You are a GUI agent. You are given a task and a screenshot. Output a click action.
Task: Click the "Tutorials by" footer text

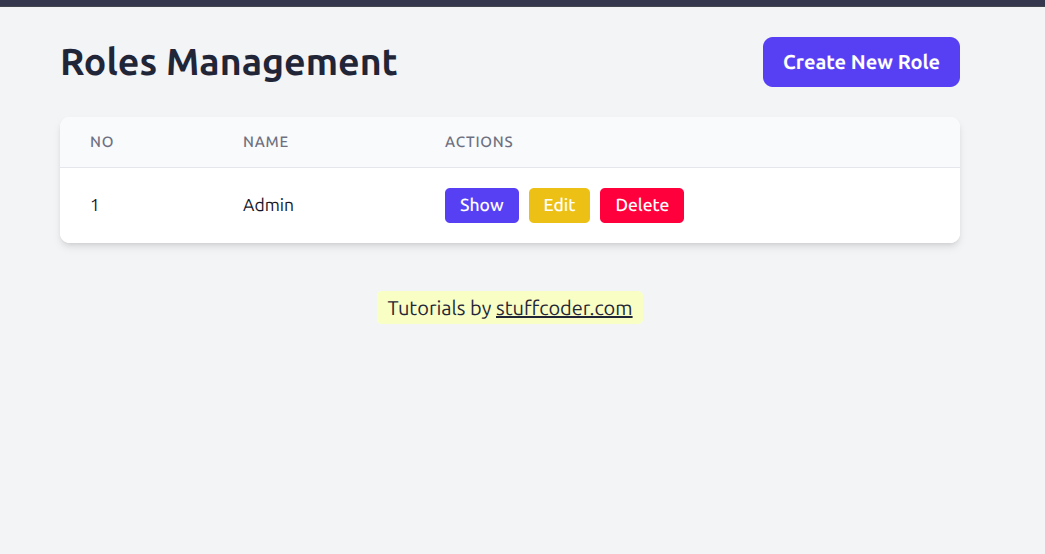tap(439, 308)
